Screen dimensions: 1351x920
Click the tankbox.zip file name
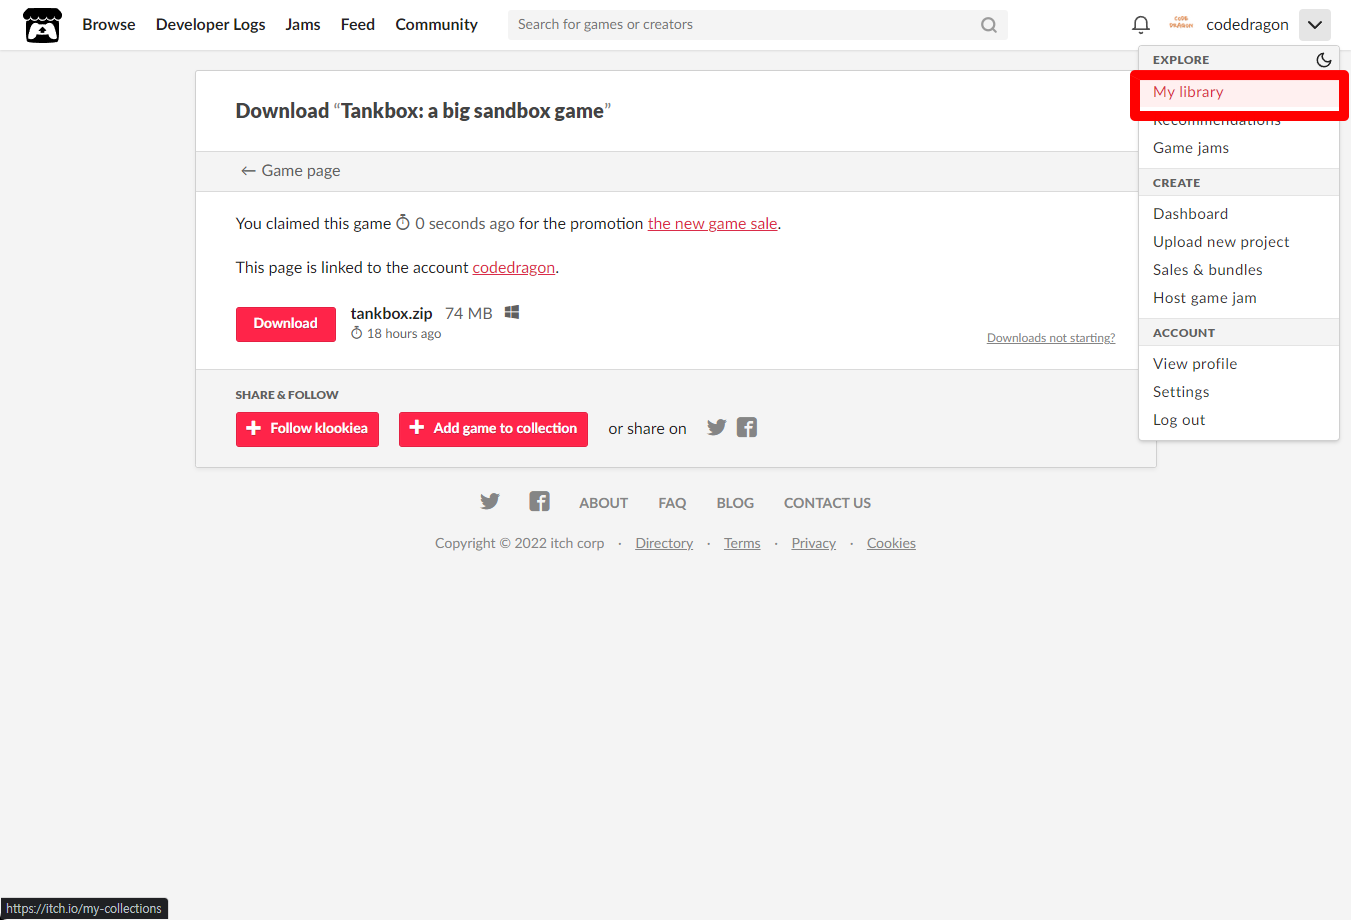coord(391,314)
